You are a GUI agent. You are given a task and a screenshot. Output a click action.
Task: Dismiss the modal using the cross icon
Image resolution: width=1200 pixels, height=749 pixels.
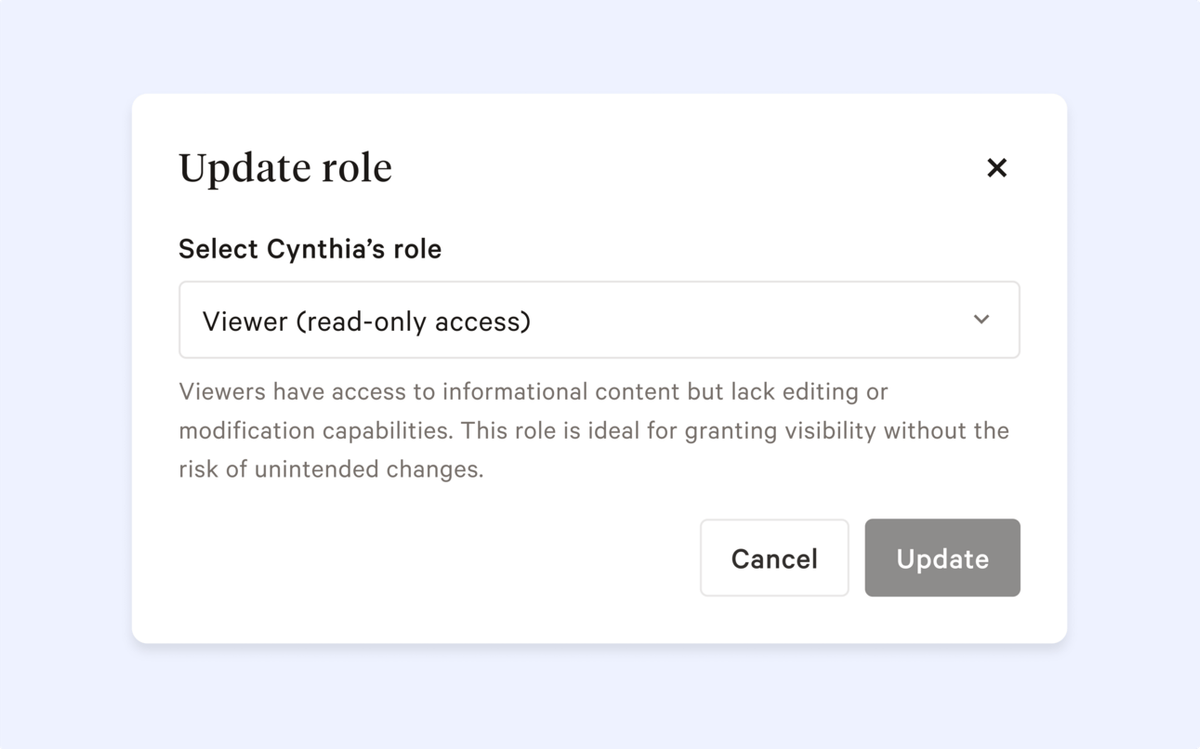[x=996, y=168]
